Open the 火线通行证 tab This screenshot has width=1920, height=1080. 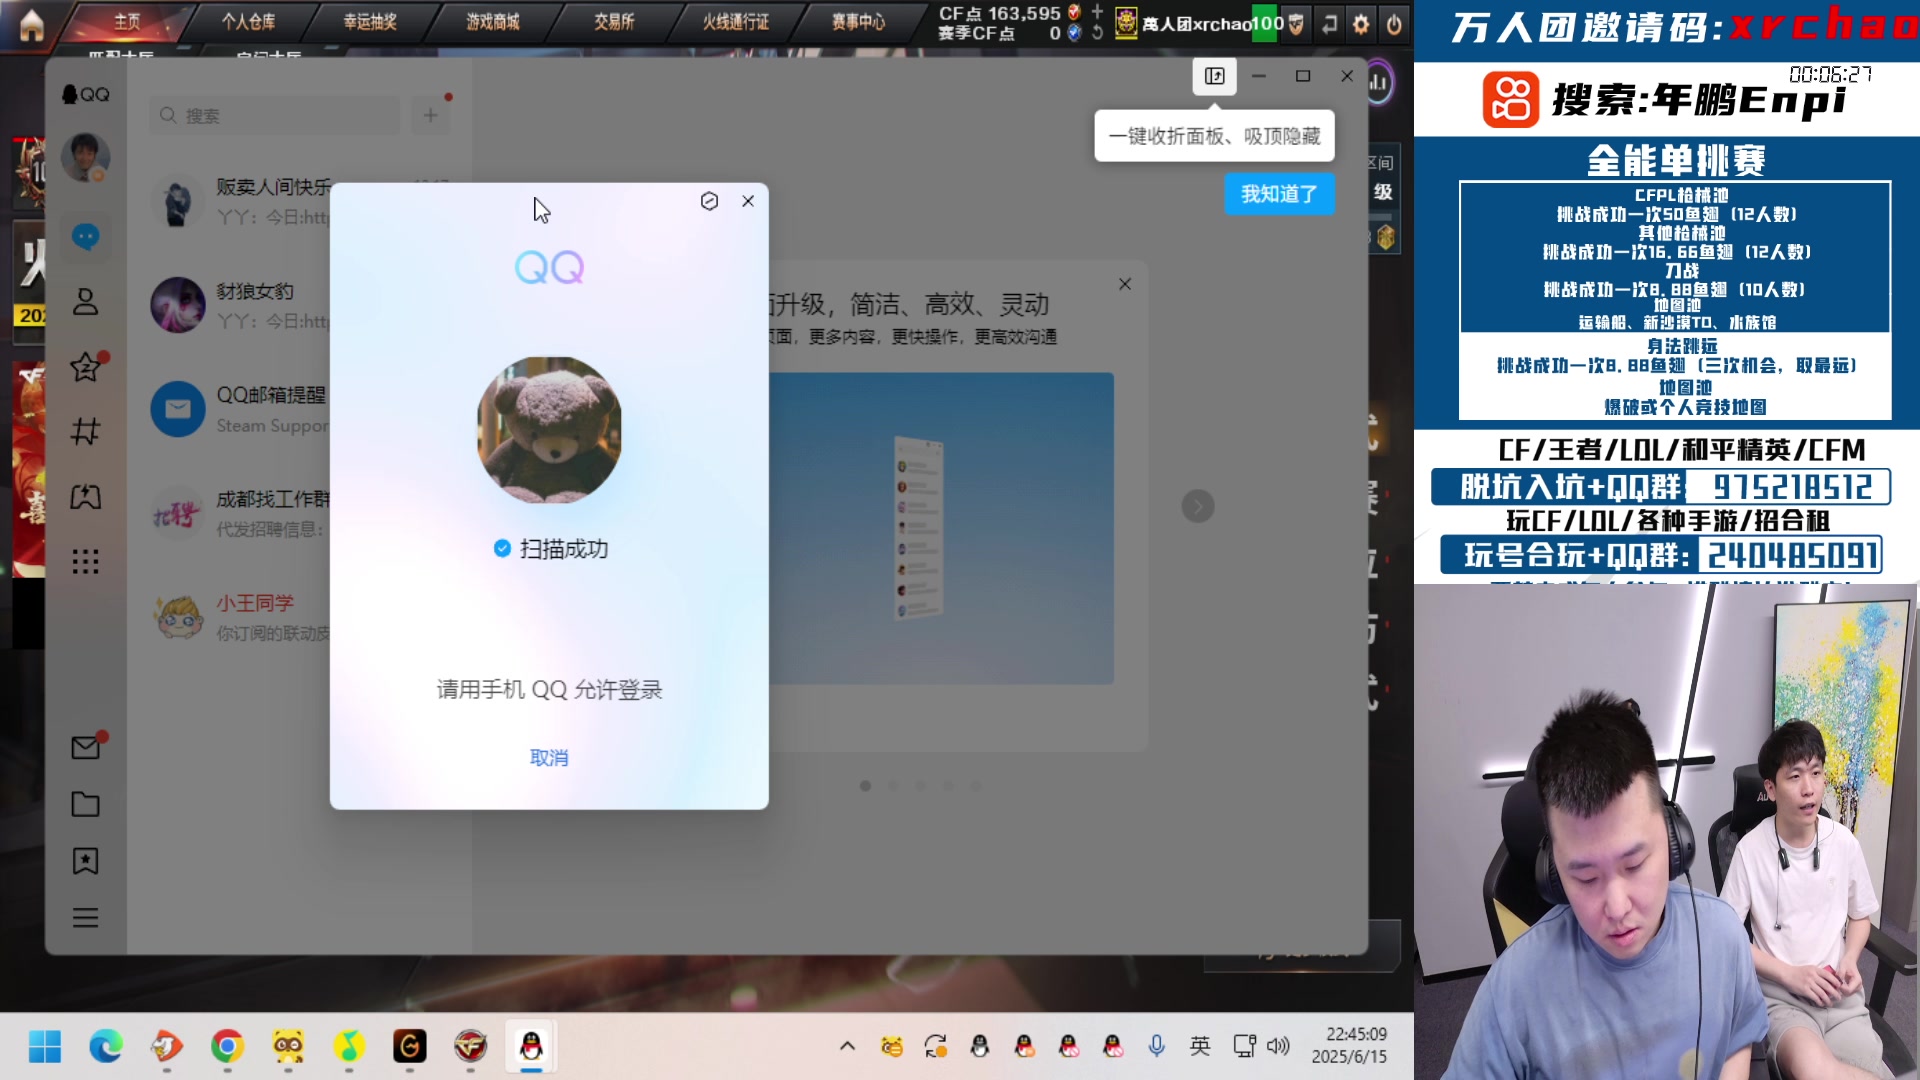coord(736,22)
